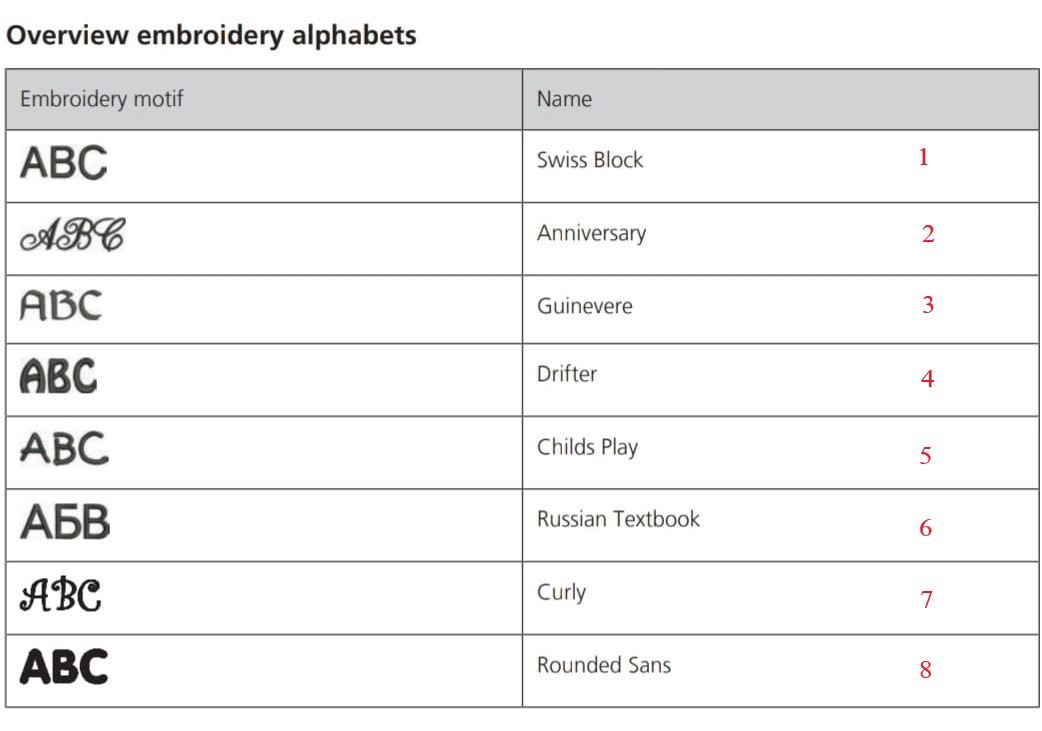Pick the Rounded Sans bold ABC motif

tap(64, 667)
